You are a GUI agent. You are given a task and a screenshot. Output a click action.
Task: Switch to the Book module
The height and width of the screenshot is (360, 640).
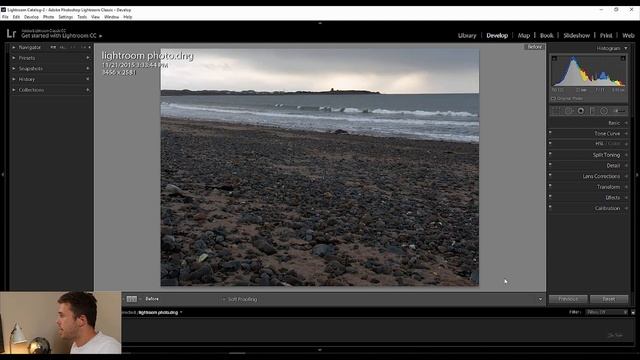pos(547,36)
